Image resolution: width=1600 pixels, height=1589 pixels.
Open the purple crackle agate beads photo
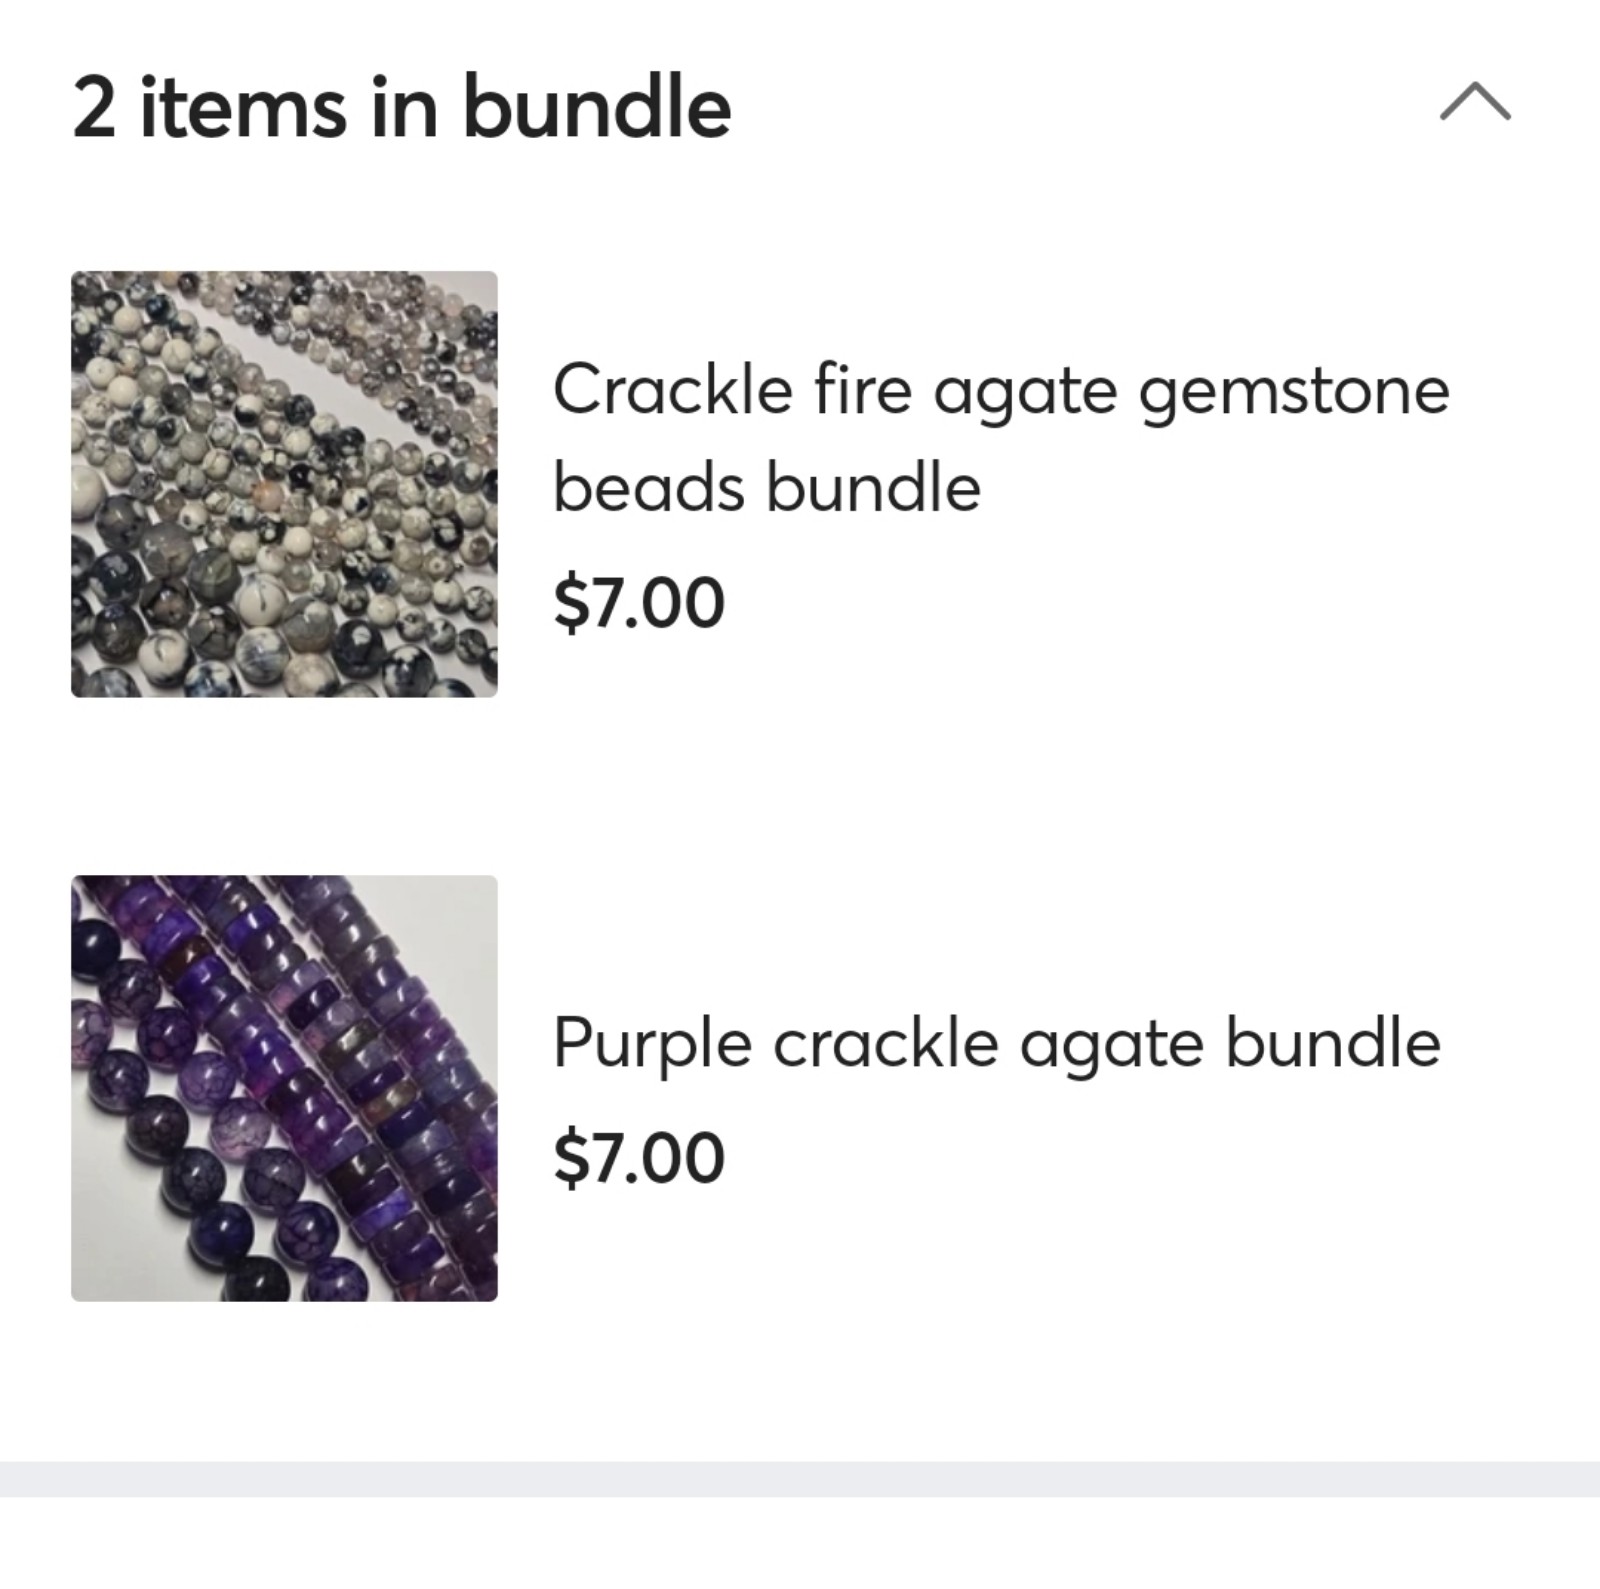pyautogui.click(x=284, y=1088)
